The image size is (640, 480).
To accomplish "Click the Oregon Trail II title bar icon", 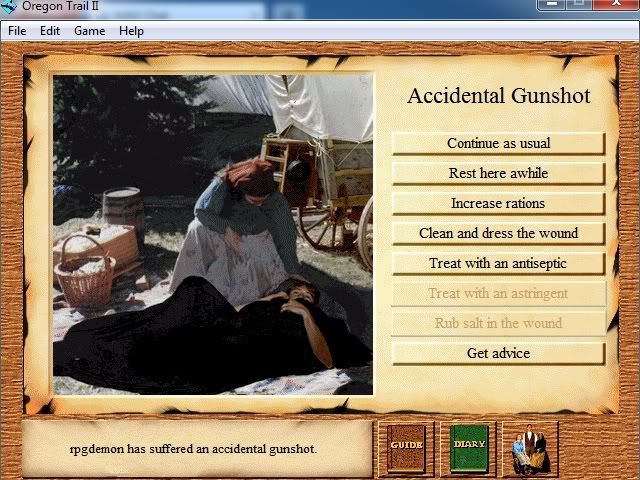I will tap(9, 6).
